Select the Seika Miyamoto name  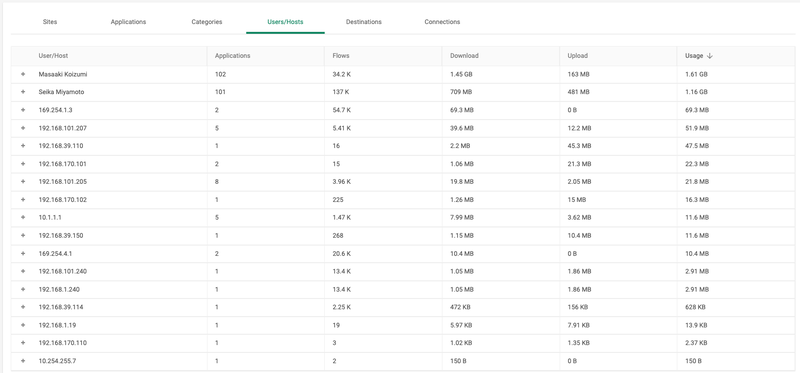click(61, 92)
